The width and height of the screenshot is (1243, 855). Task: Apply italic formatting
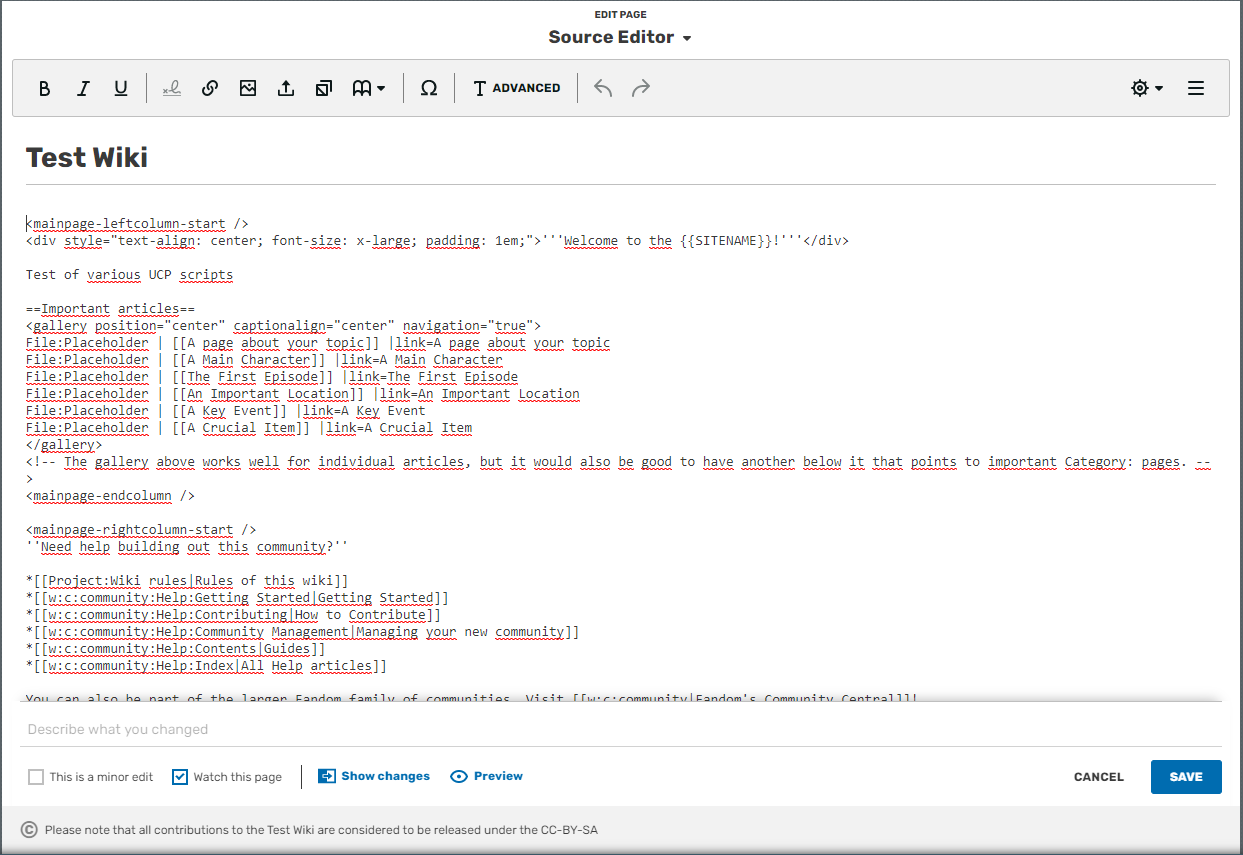pyautogui.click(x=83, y=88)
